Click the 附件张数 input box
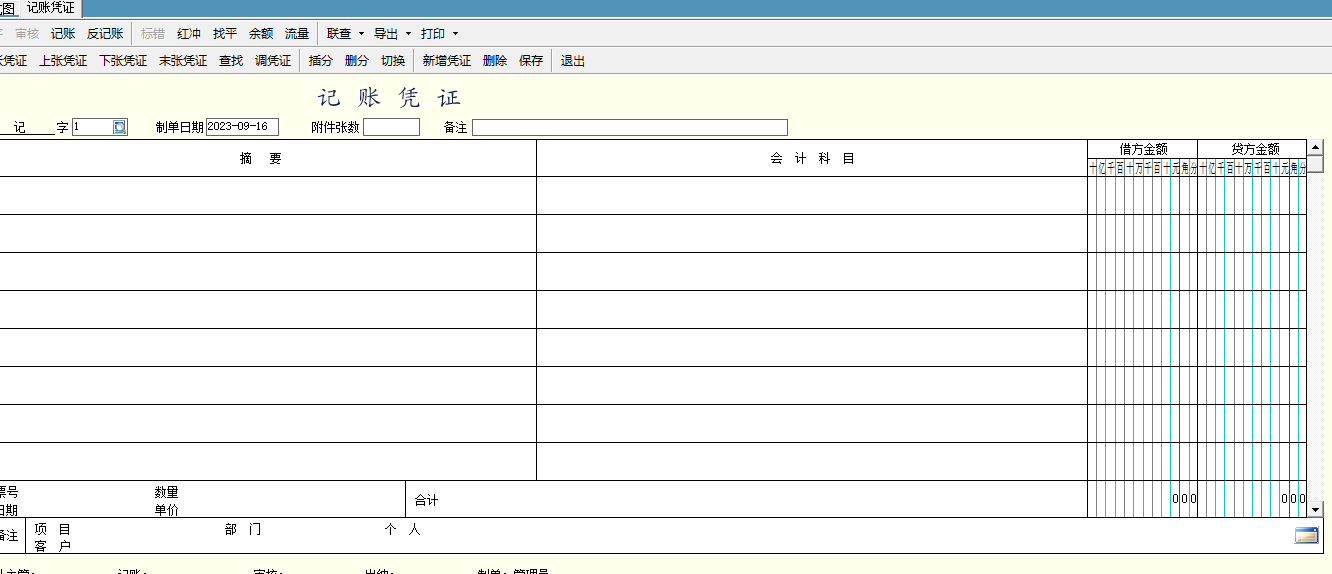1332x574 pixels. click(x=391, y=127)
